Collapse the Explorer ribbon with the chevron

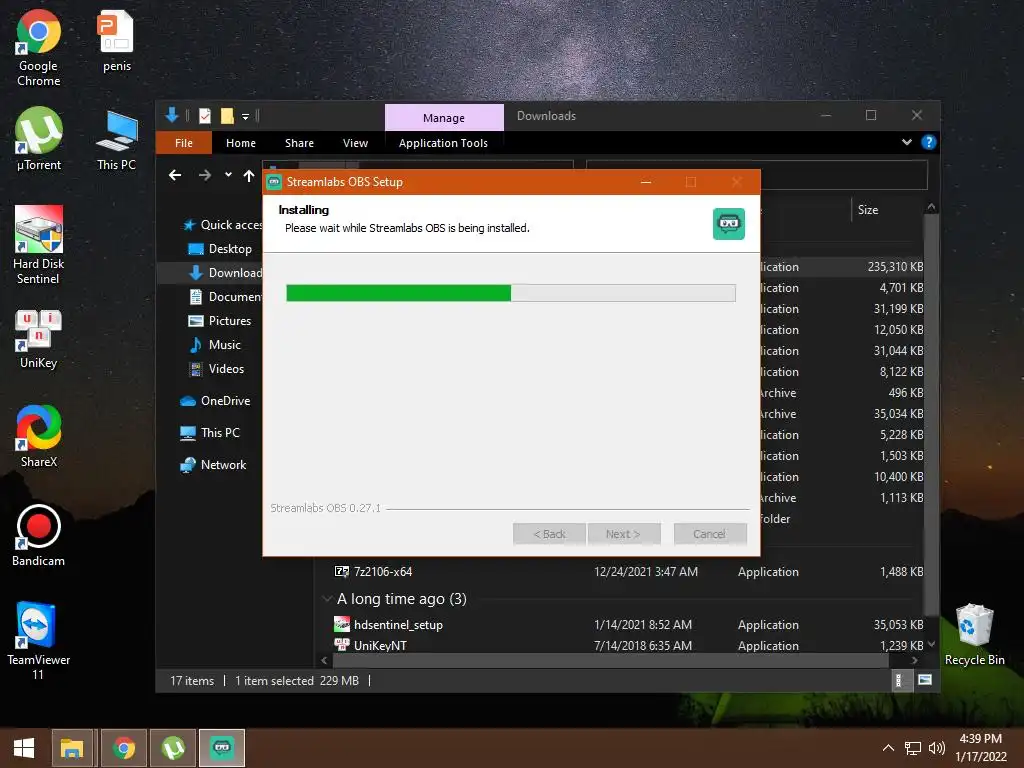[906, 142]
